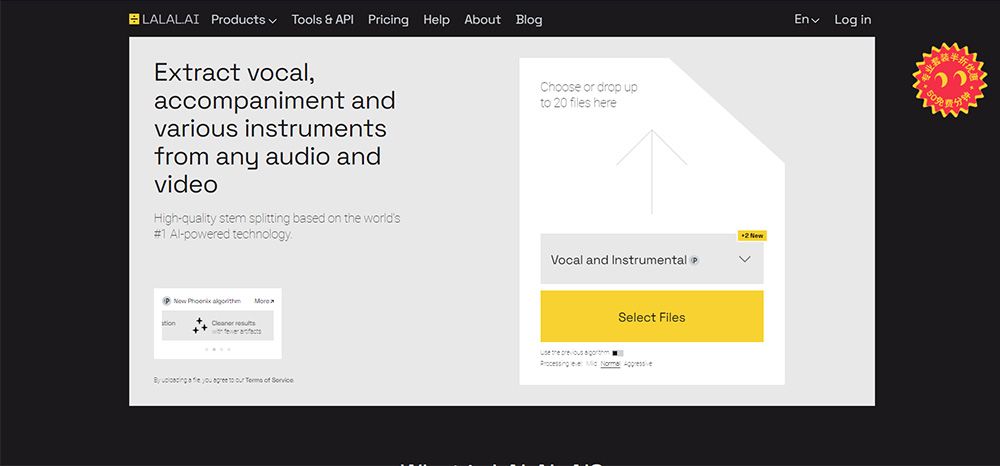Open the Pricing menu item

pyautogui.click(x=388, y=19)
